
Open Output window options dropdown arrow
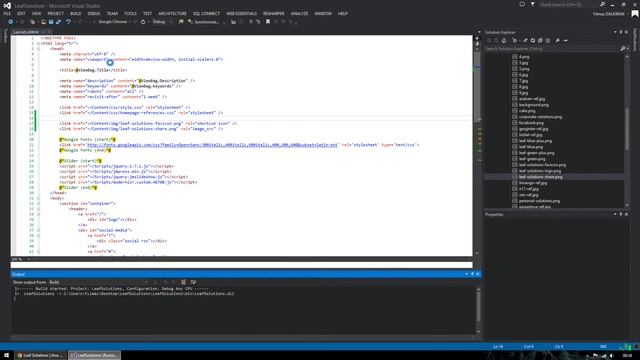[467, 274]
